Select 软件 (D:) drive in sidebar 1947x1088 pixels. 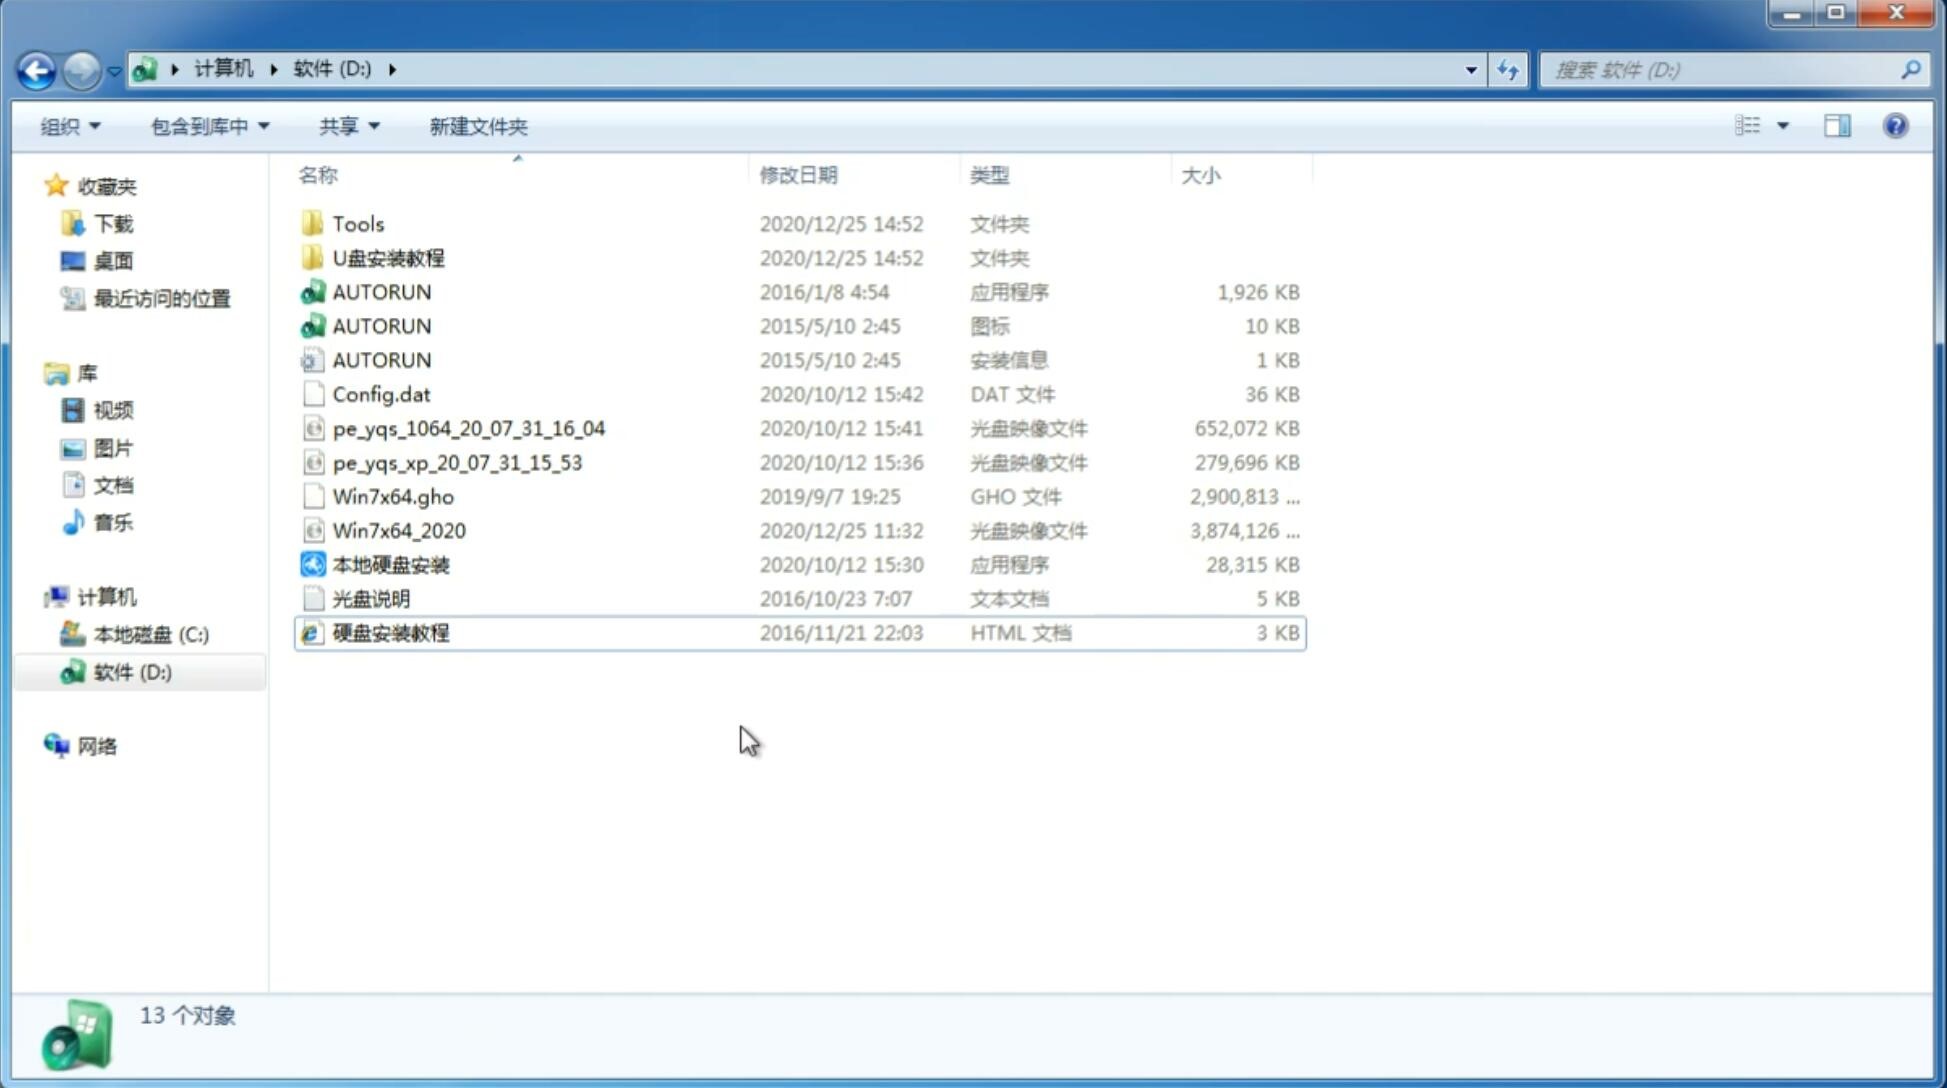(131, 671)
